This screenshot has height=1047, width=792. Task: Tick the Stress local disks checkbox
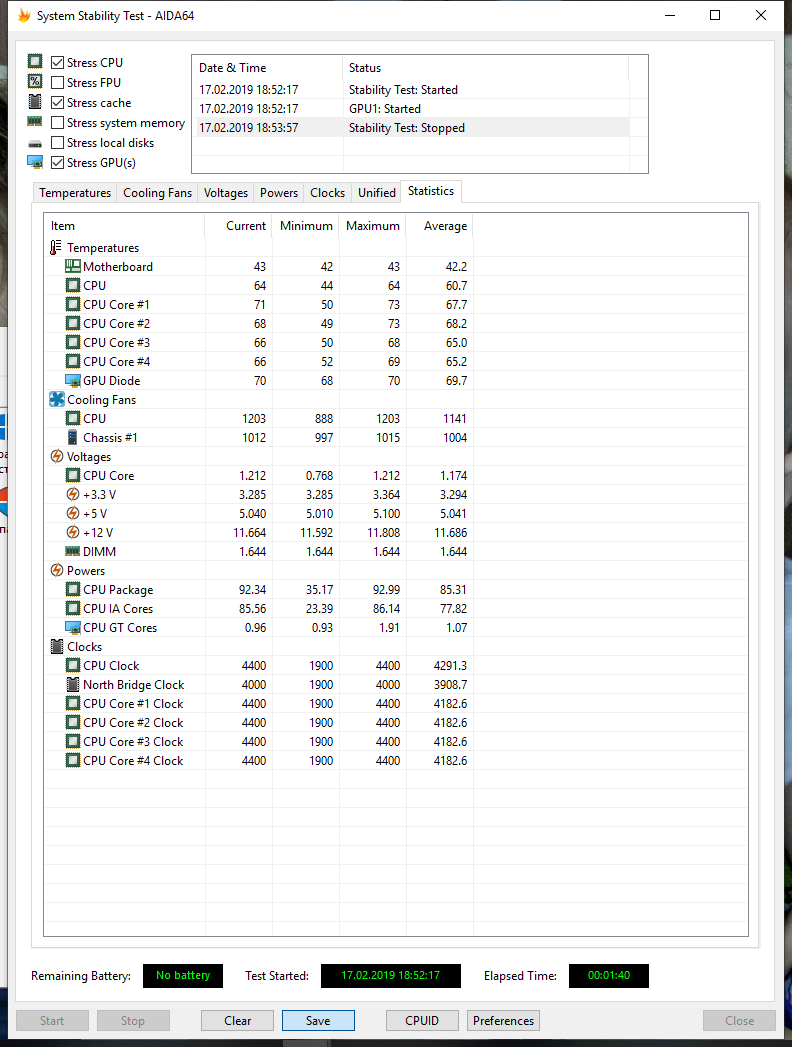coord(57,143)
